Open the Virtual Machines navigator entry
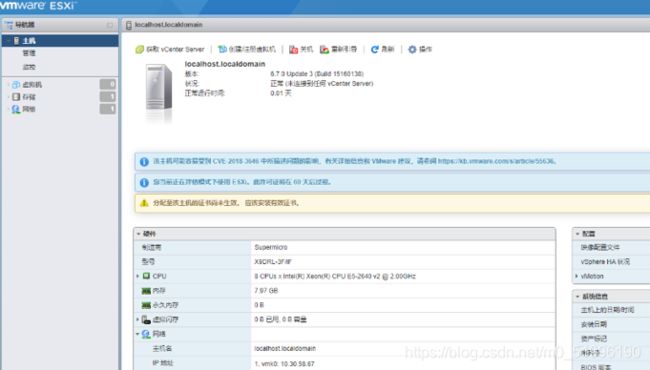 coord(32,85)
